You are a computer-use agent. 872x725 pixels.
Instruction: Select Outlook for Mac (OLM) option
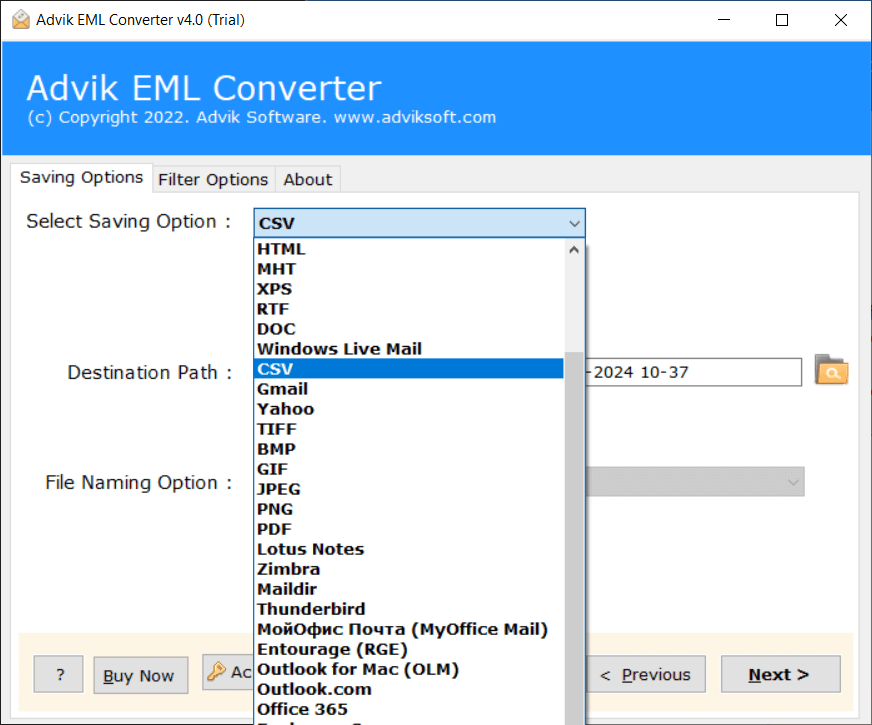(409, 669)
